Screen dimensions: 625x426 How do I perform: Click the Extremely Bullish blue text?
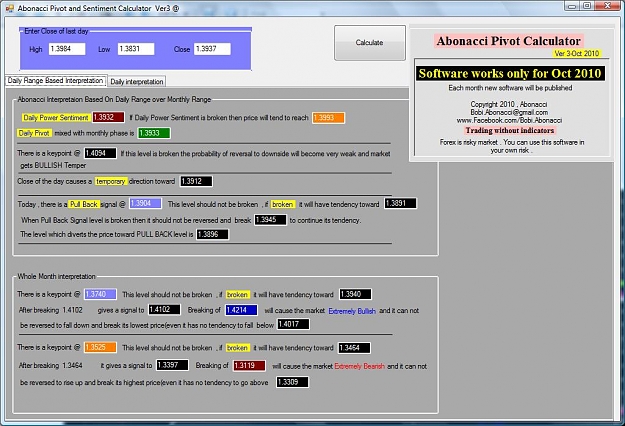point(352,311)
